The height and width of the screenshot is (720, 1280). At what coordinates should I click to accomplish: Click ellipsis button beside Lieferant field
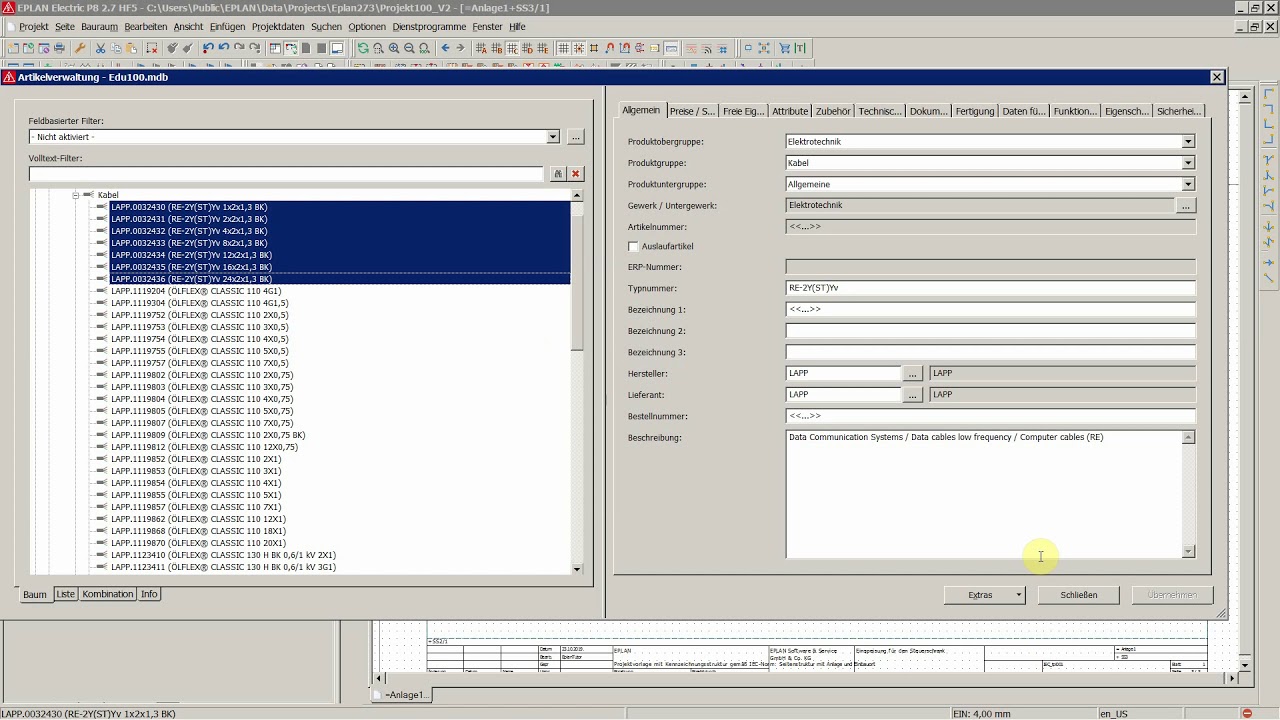click(912, 395)
